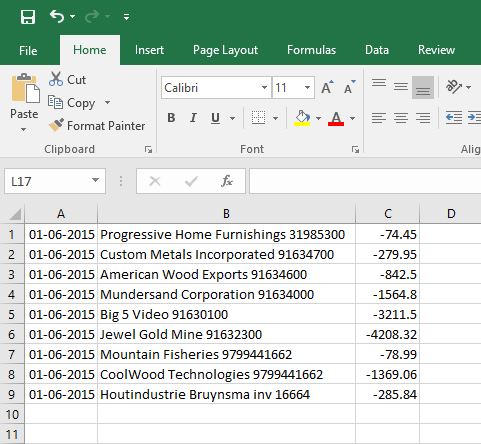Viewport: 481px width, 444px height.
Task: Click the Paste clipboard icon
Action: point(25,88)
